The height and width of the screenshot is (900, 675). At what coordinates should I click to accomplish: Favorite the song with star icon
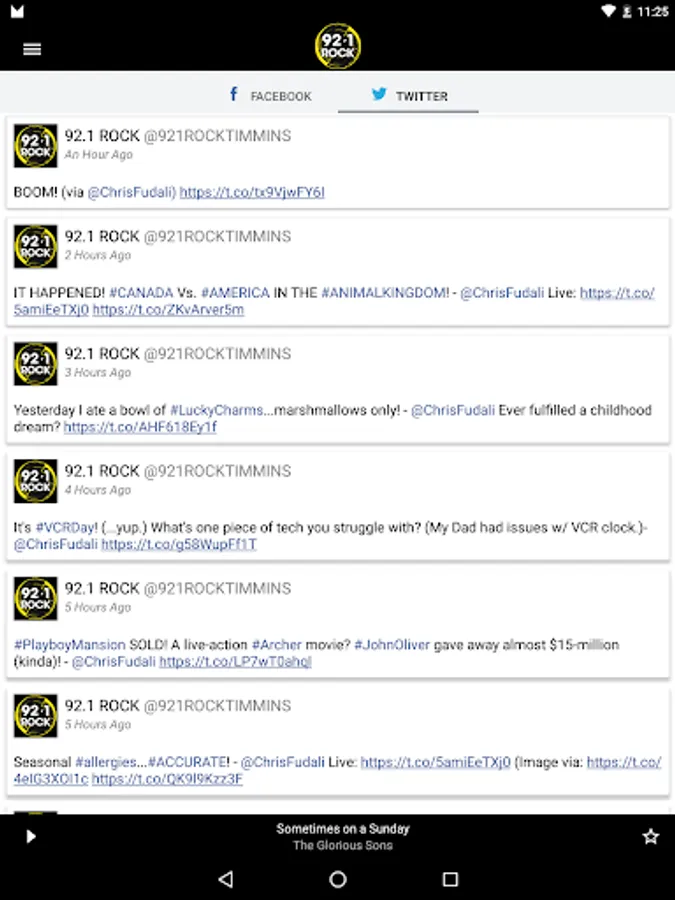coord(650,836)
